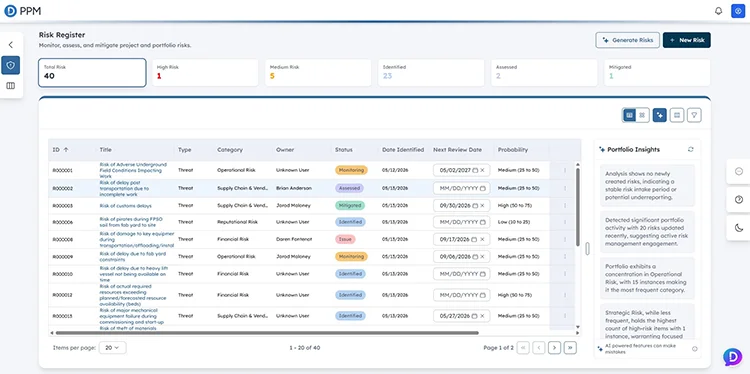
Task: Go to next page arrow
Action: (x=554, y=348)
